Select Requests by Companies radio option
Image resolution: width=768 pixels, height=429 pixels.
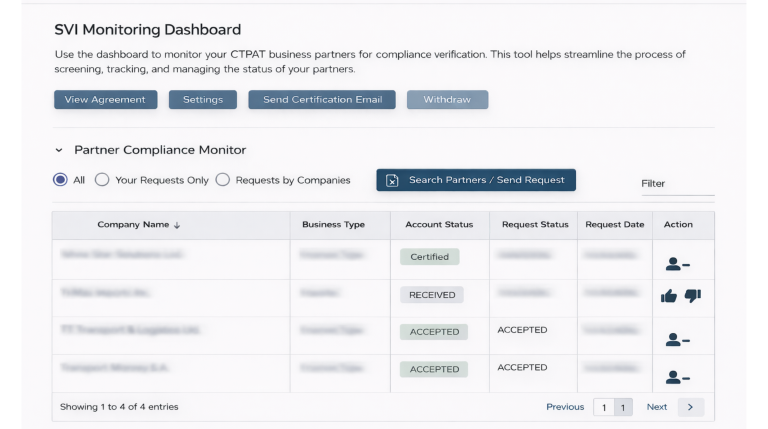click(x=222, y=180)
